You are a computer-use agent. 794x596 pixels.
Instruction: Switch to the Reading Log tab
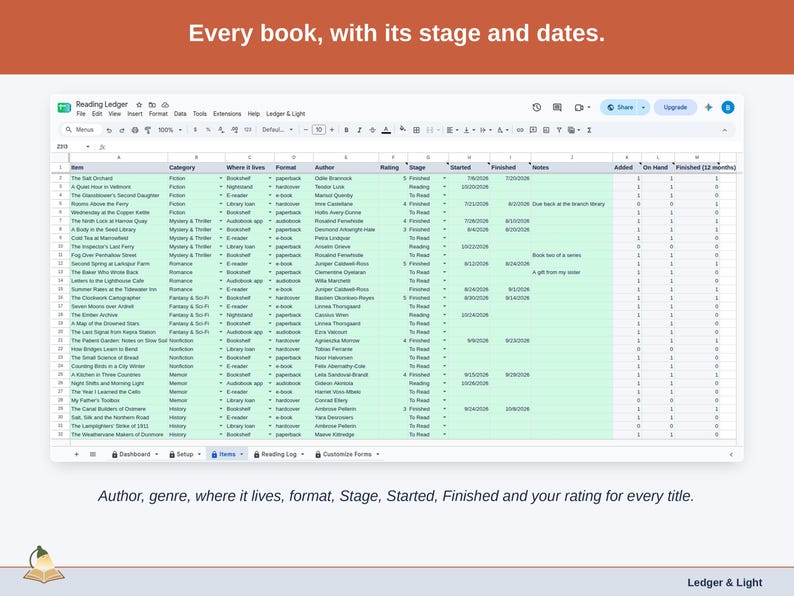[x=279, y=454]
